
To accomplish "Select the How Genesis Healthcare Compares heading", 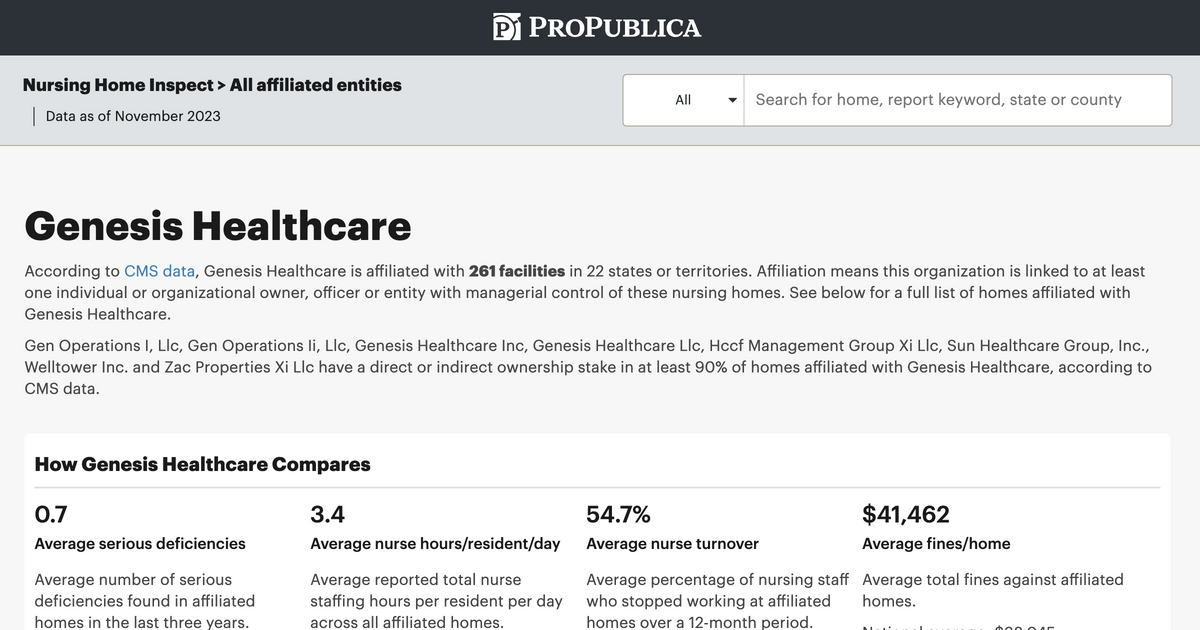I will click(x=203, y=464).
